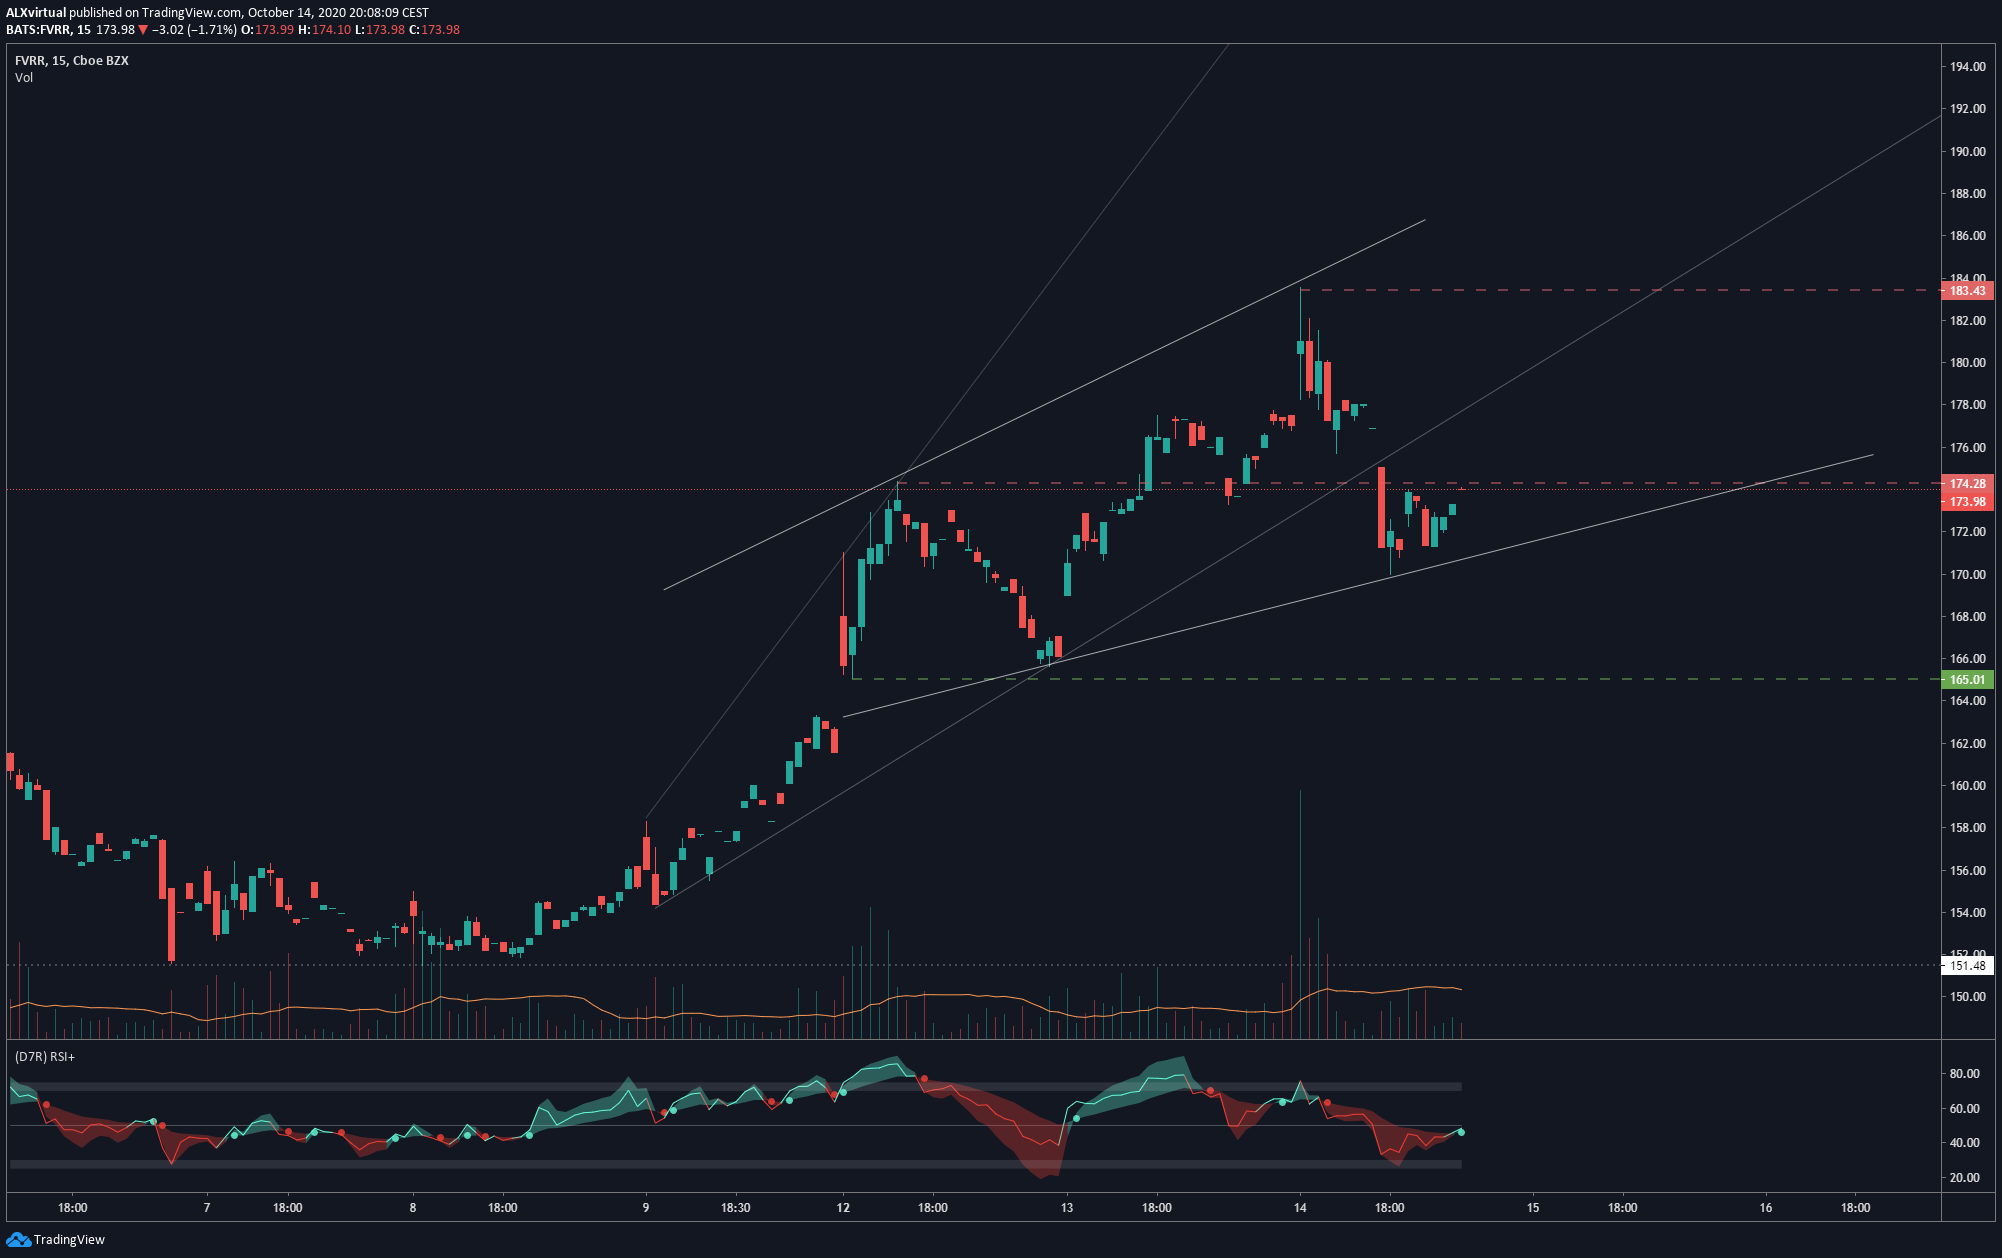Click the Vol indicator label
2002x1258 pixels.
point(24,78)
